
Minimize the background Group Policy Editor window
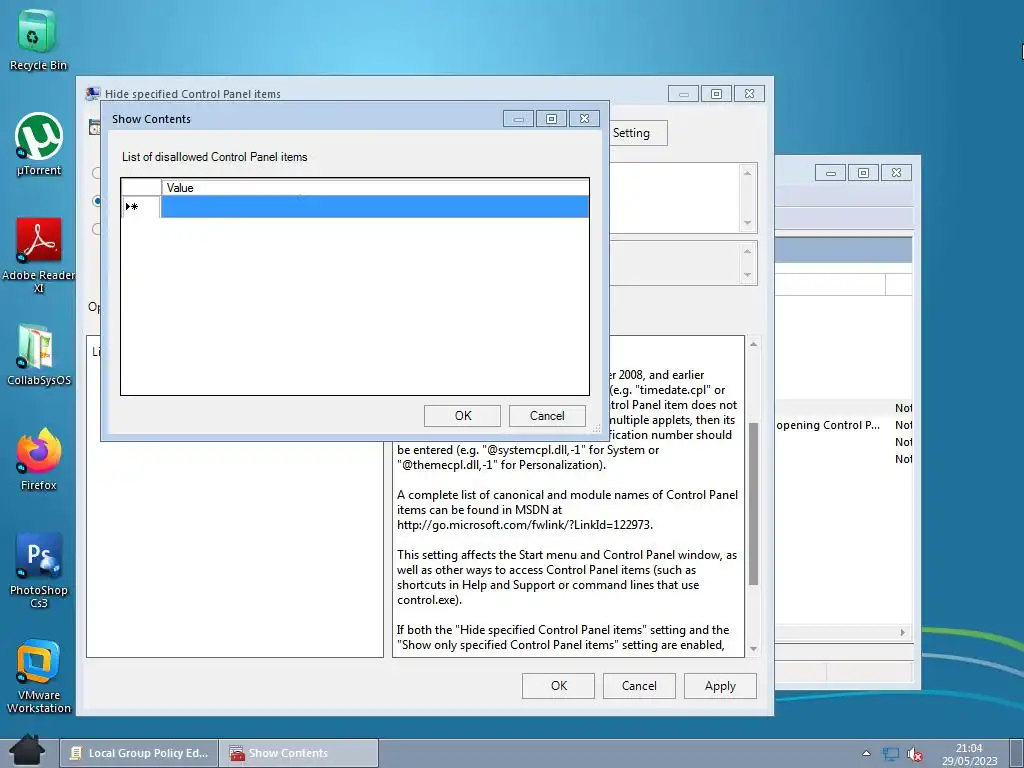click(831, 173)
